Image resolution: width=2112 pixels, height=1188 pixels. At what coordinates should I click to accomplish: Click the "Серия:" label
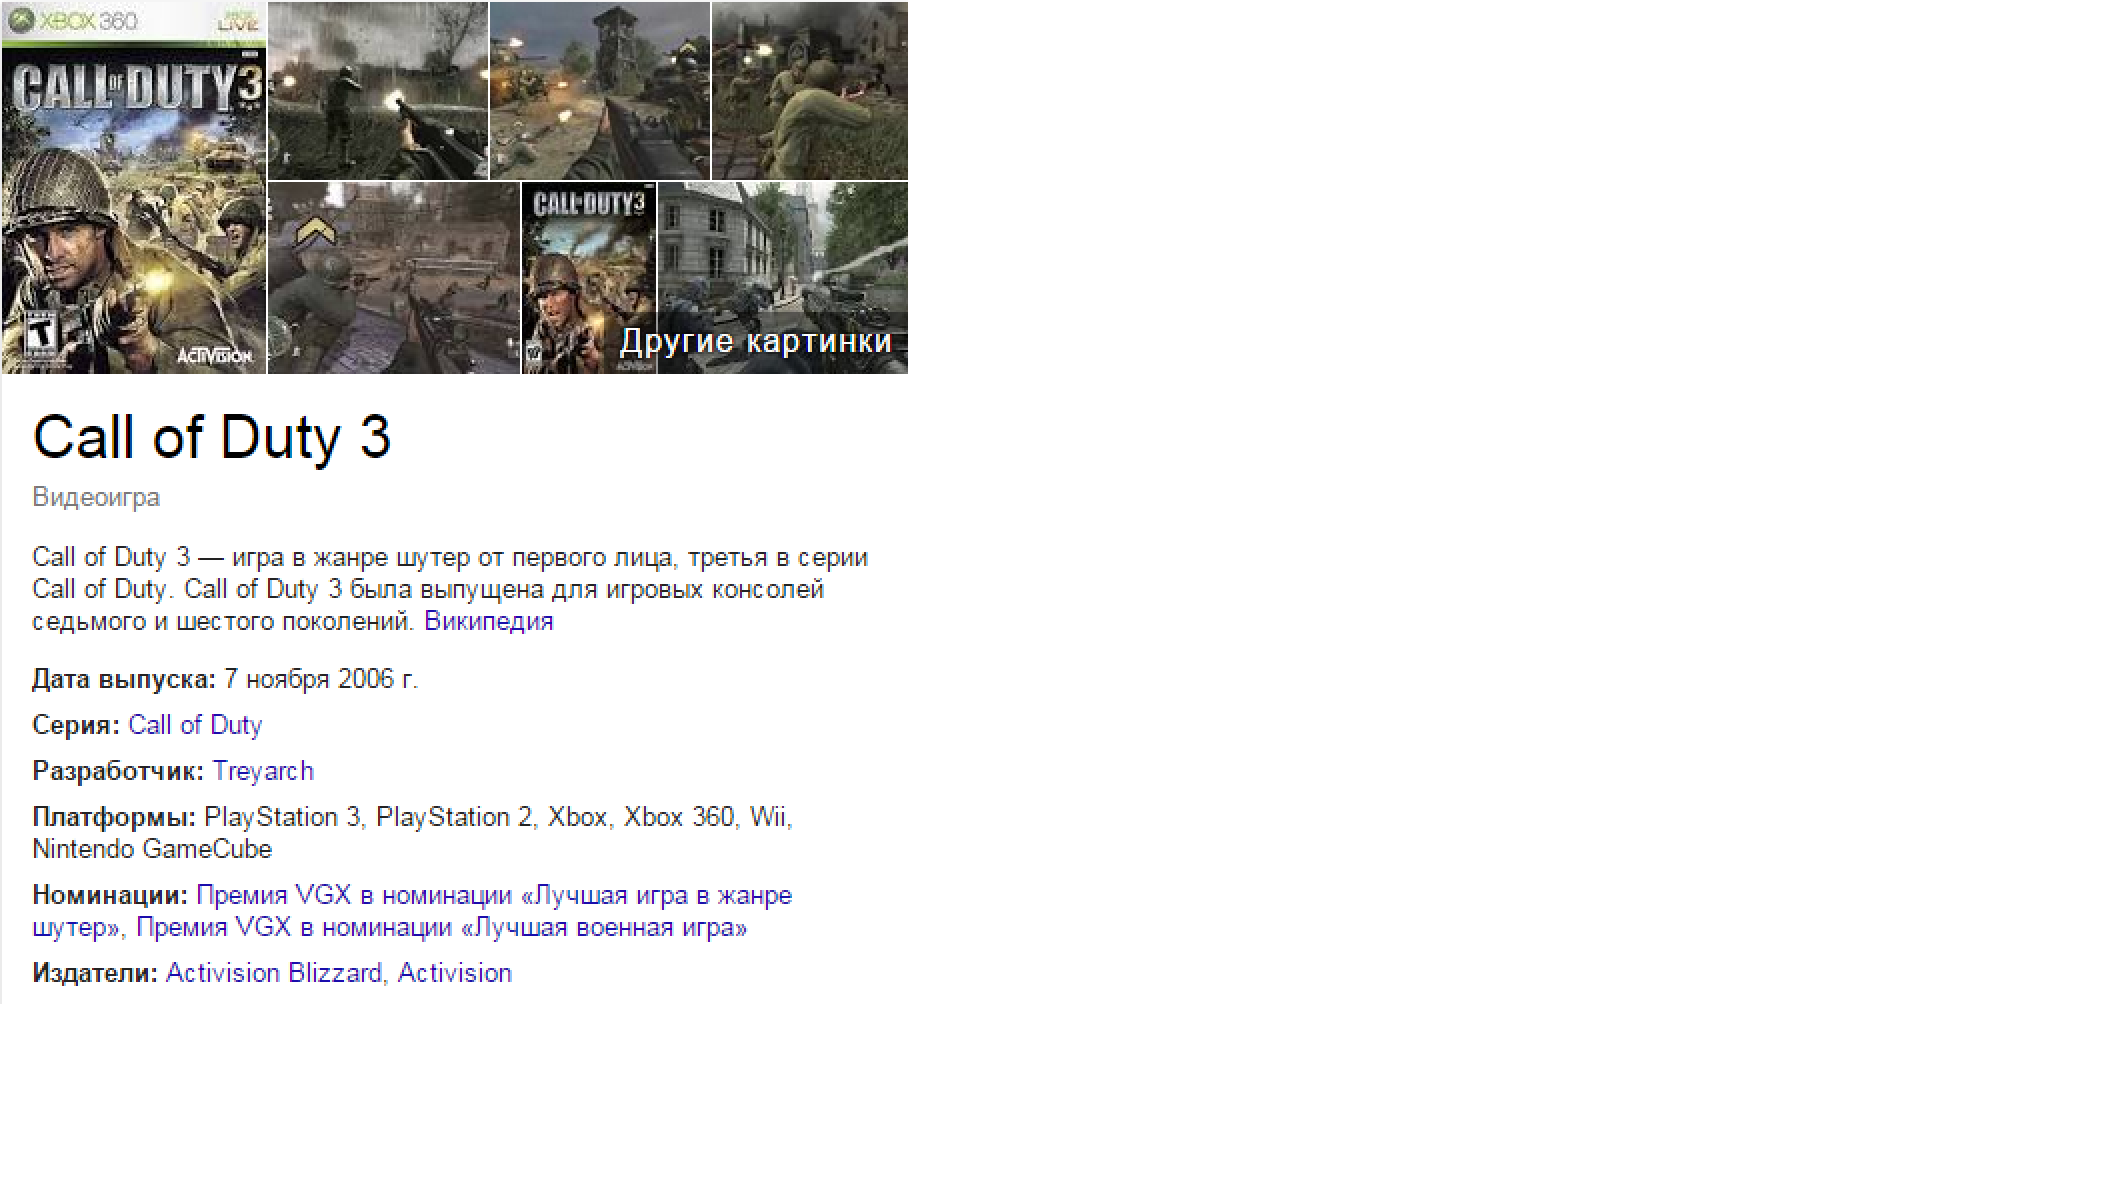(76, 725)
